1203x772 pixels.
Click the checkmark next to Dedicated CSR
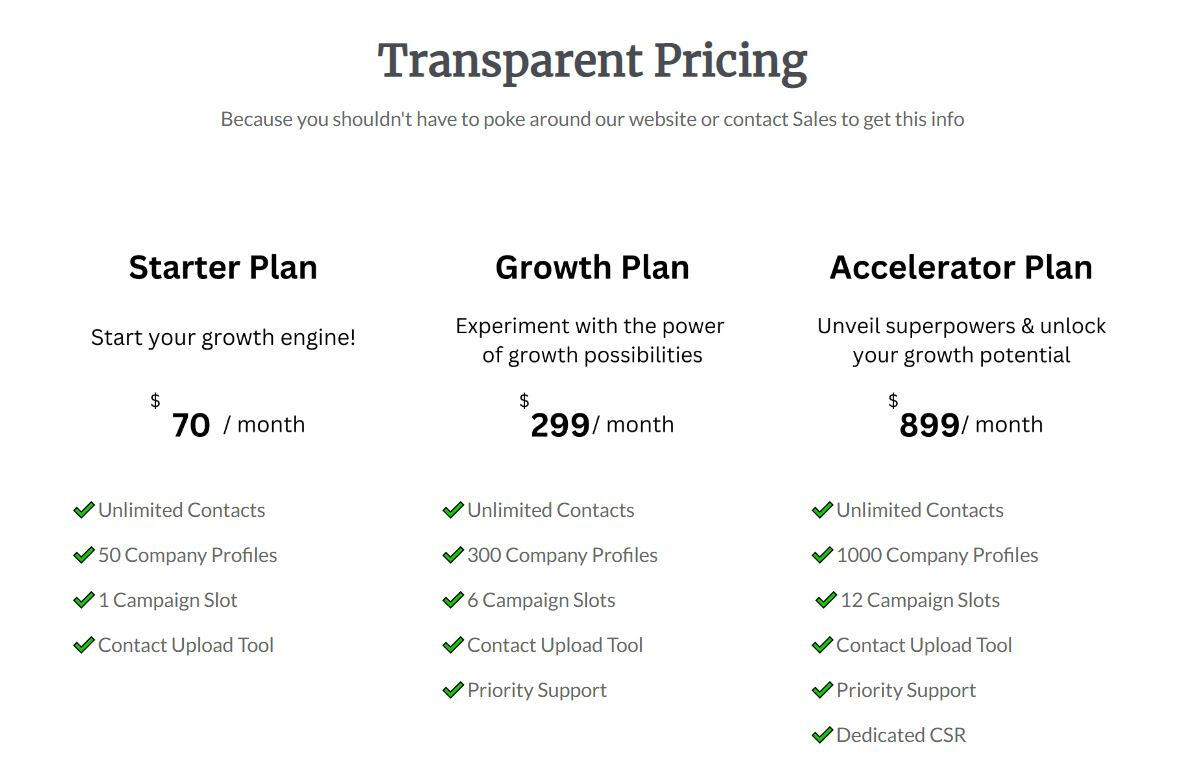822,735
